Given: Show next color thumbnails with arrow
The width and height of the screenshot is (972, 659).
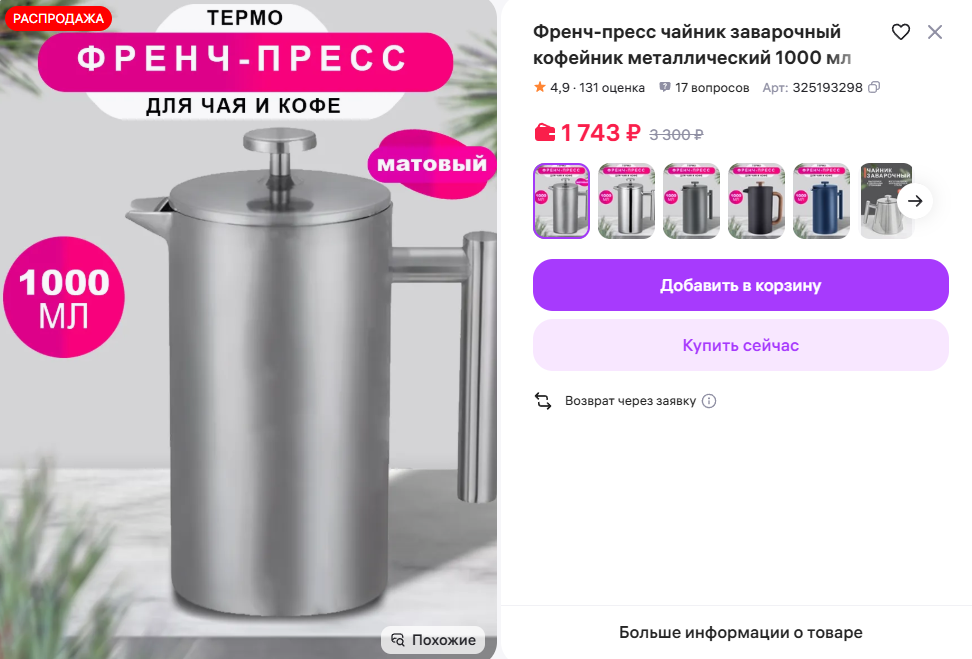Looking at the screenshot, I should (x=914, y=201).
